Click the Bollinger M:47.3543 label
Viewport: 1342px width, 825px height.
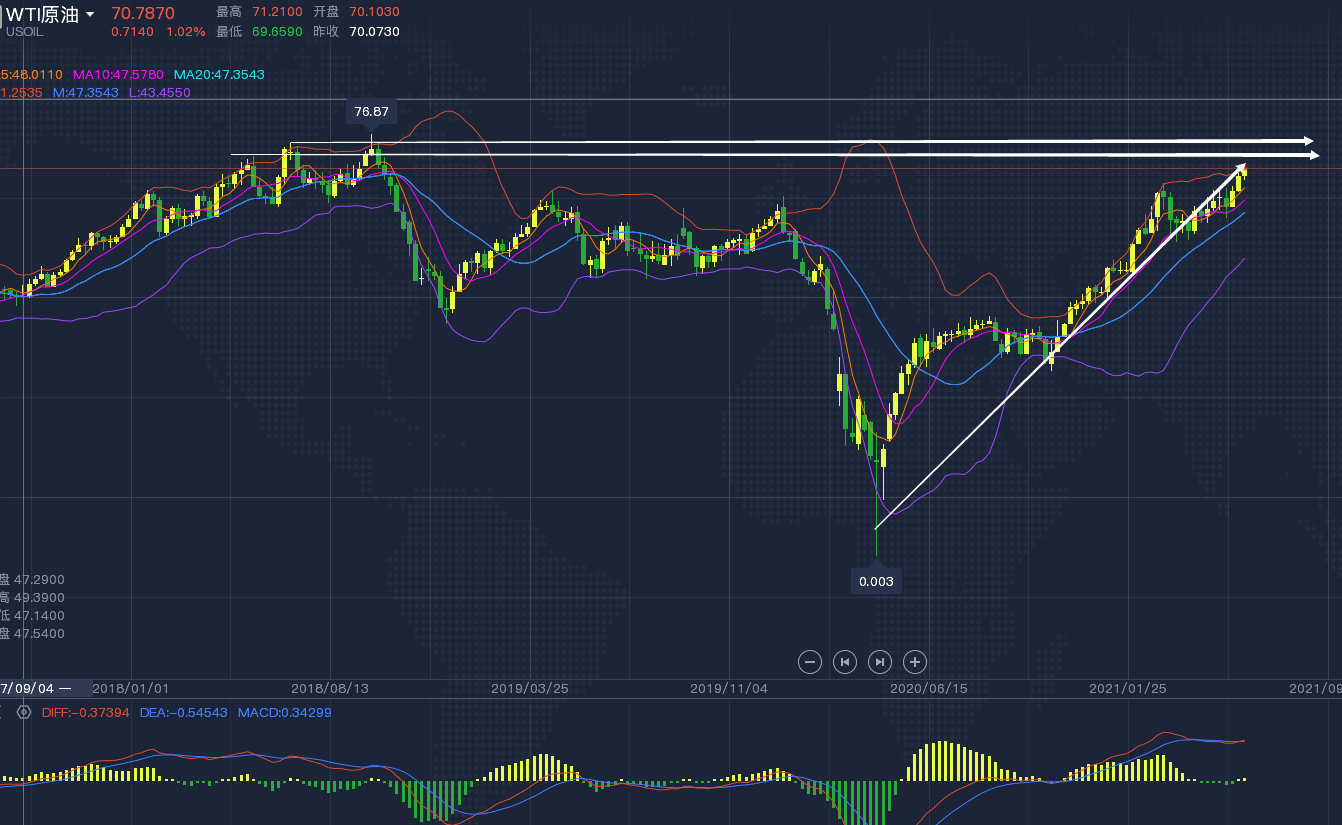[85, 93]
